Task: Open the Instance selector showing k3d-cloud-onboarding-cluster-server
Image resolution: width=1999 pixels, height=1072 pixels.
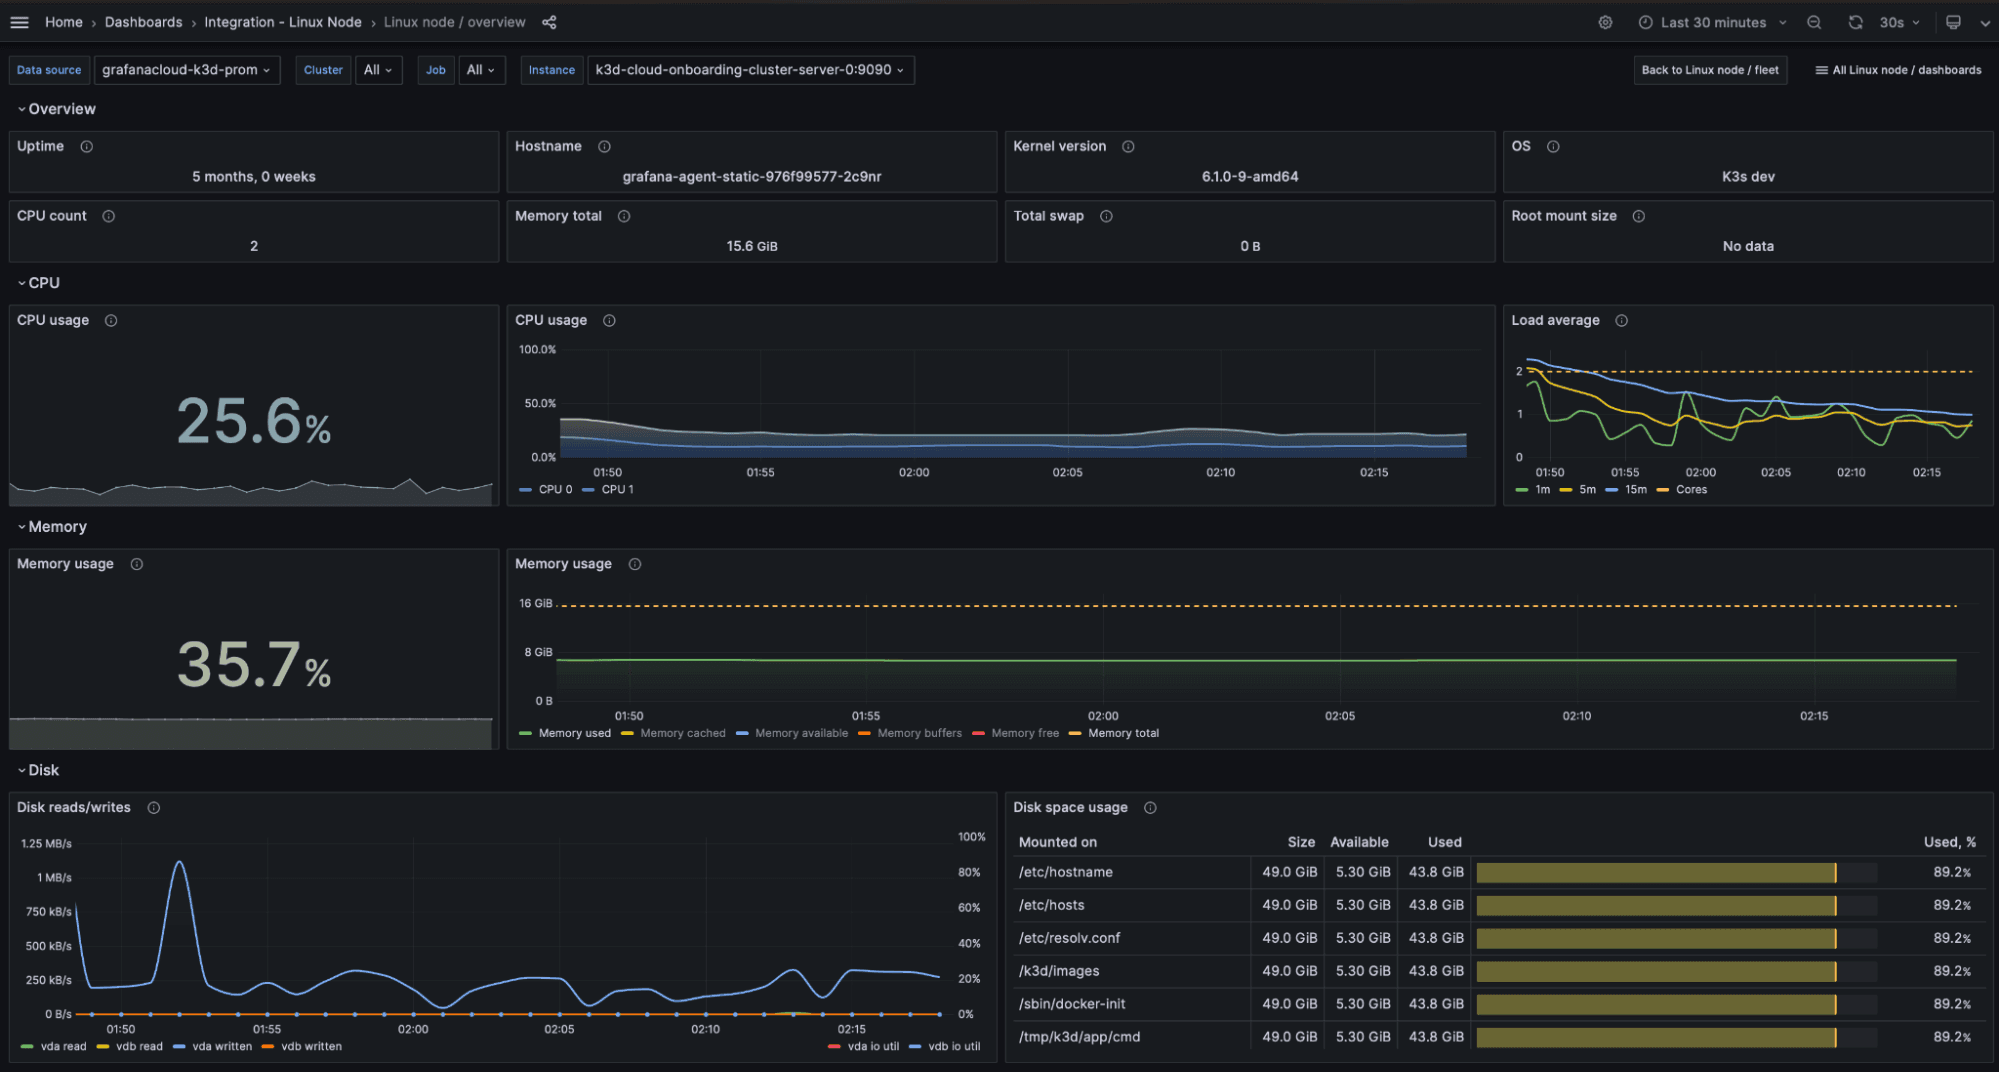Action: click(x=750, y=70)
